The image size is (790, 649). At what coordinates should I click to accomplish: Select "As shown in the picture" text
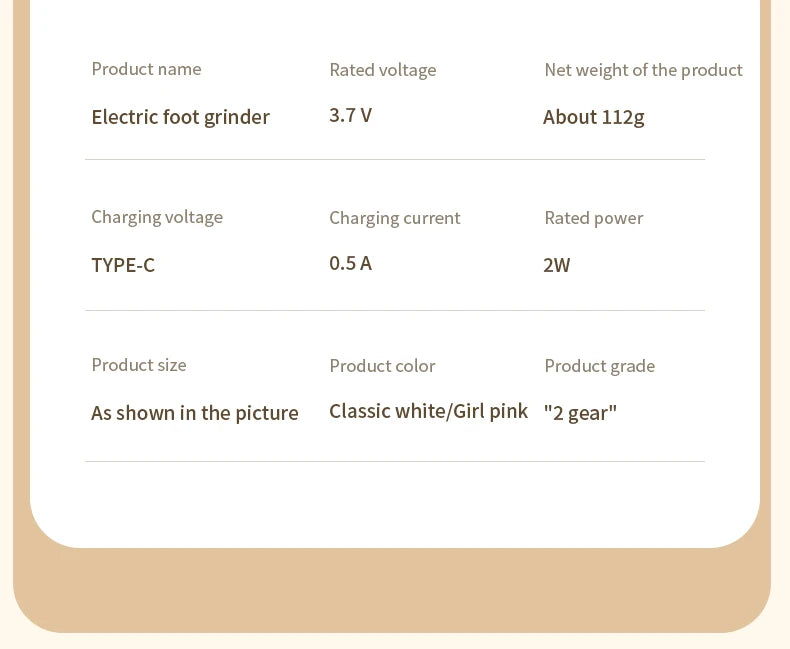tap(195, 413)
